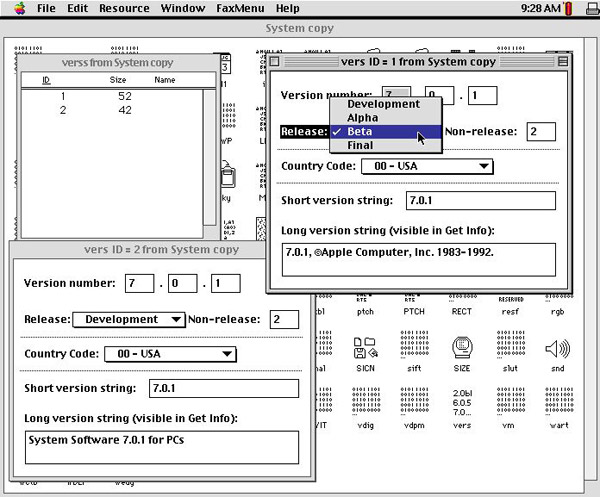Screen dimensions: 600x497
Task: Choose Development in the Release popup list
Action: pos(383,104)
